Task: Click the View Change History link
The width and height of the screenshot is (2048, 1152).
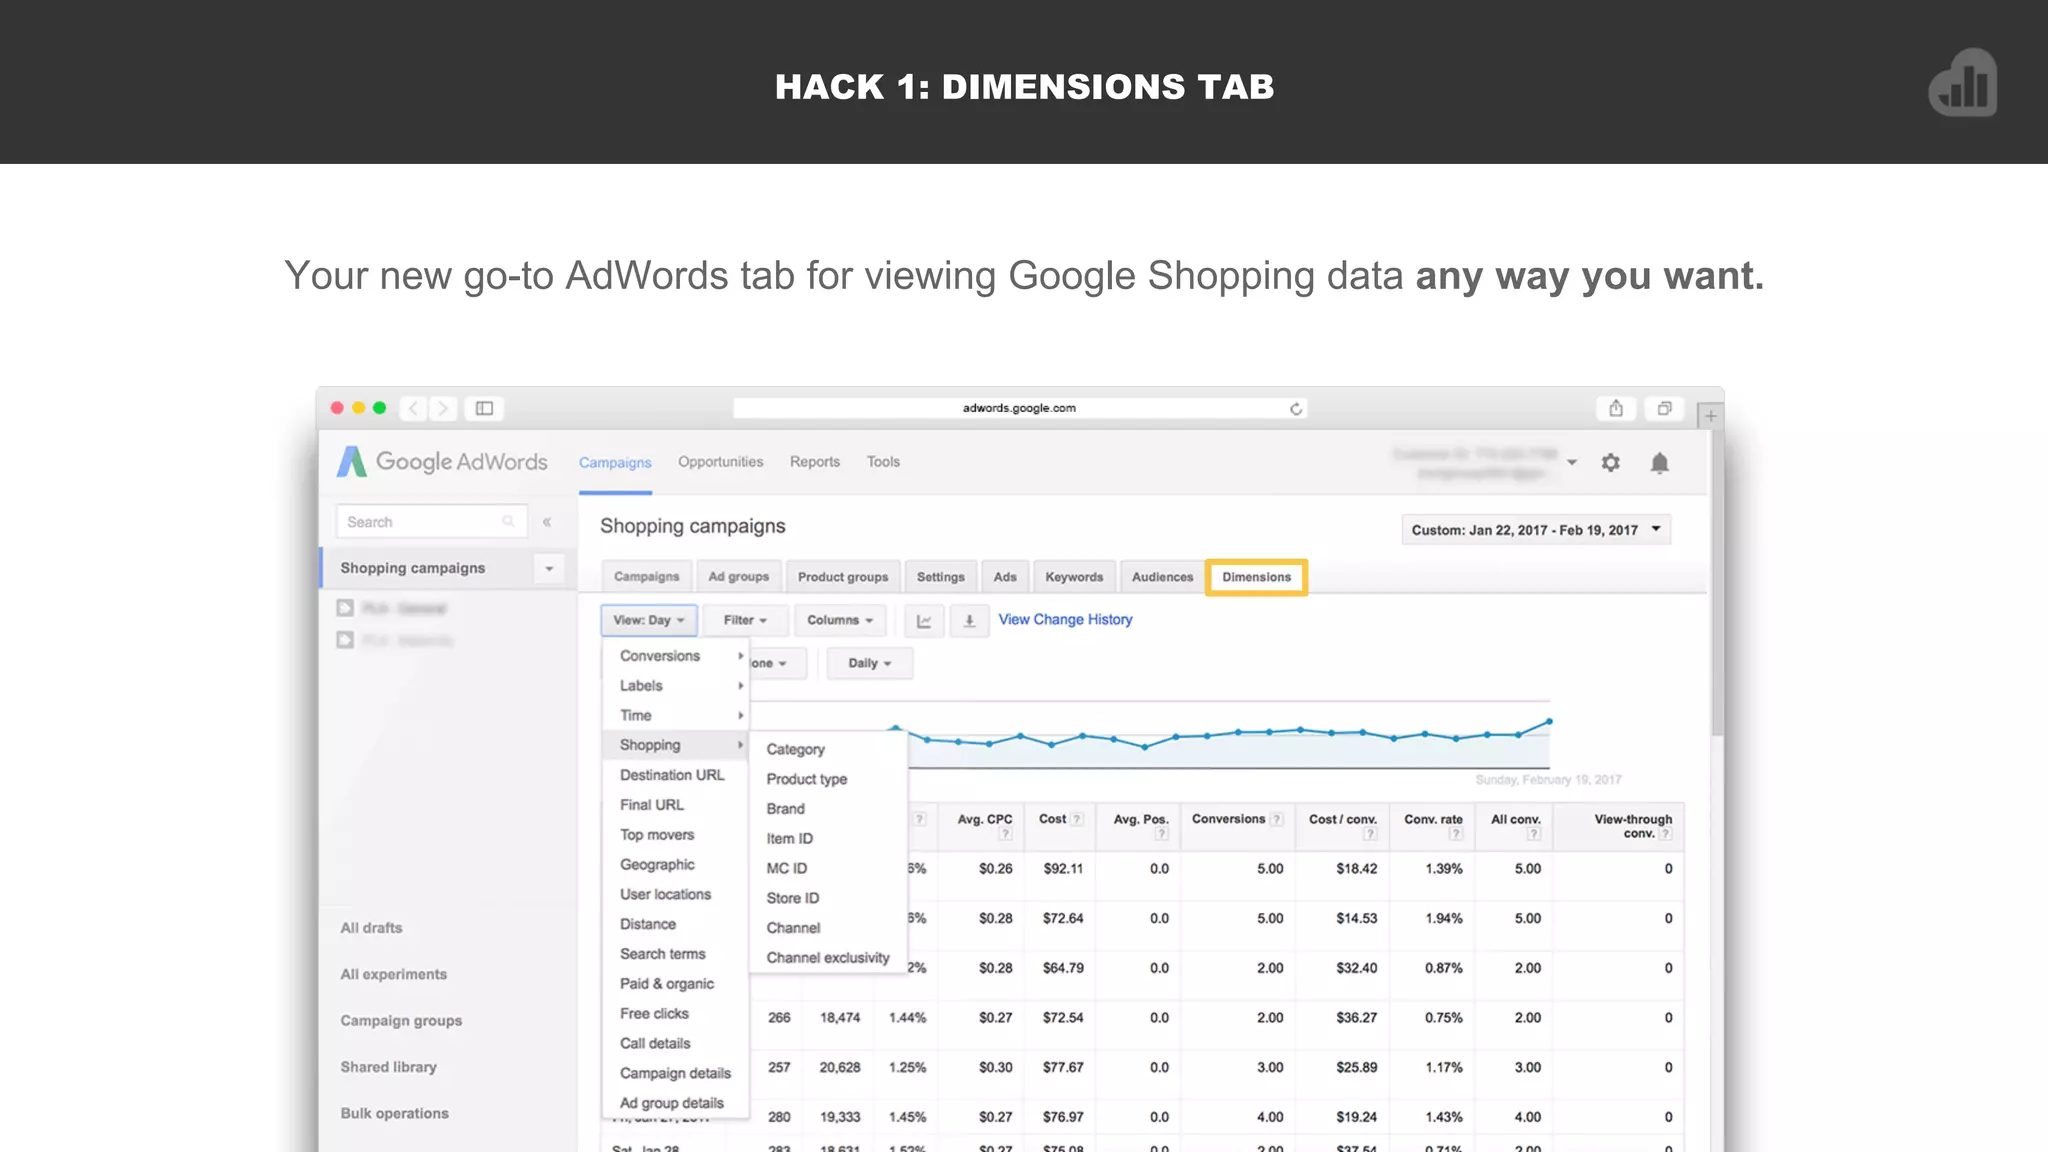Action: (1065, 620)
